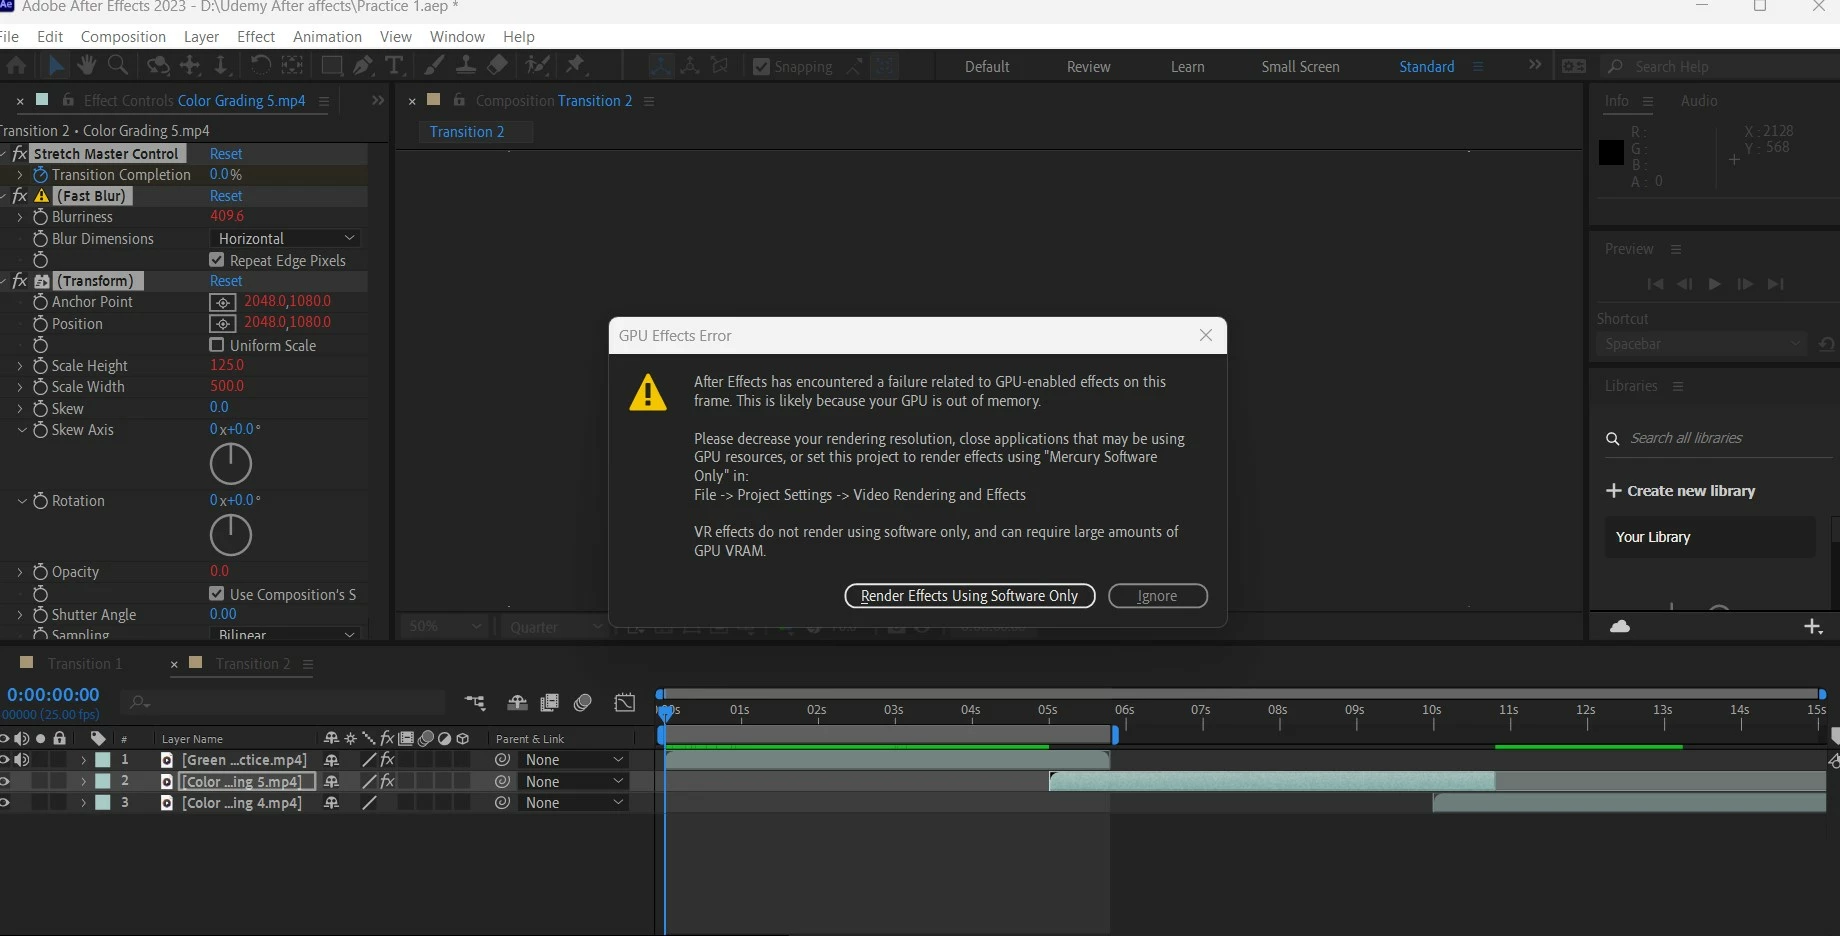Toggle Use Composition's Shutter Angle checkbox
Viewport: 1840px width, 936px height.
click(x=216, y=594)
